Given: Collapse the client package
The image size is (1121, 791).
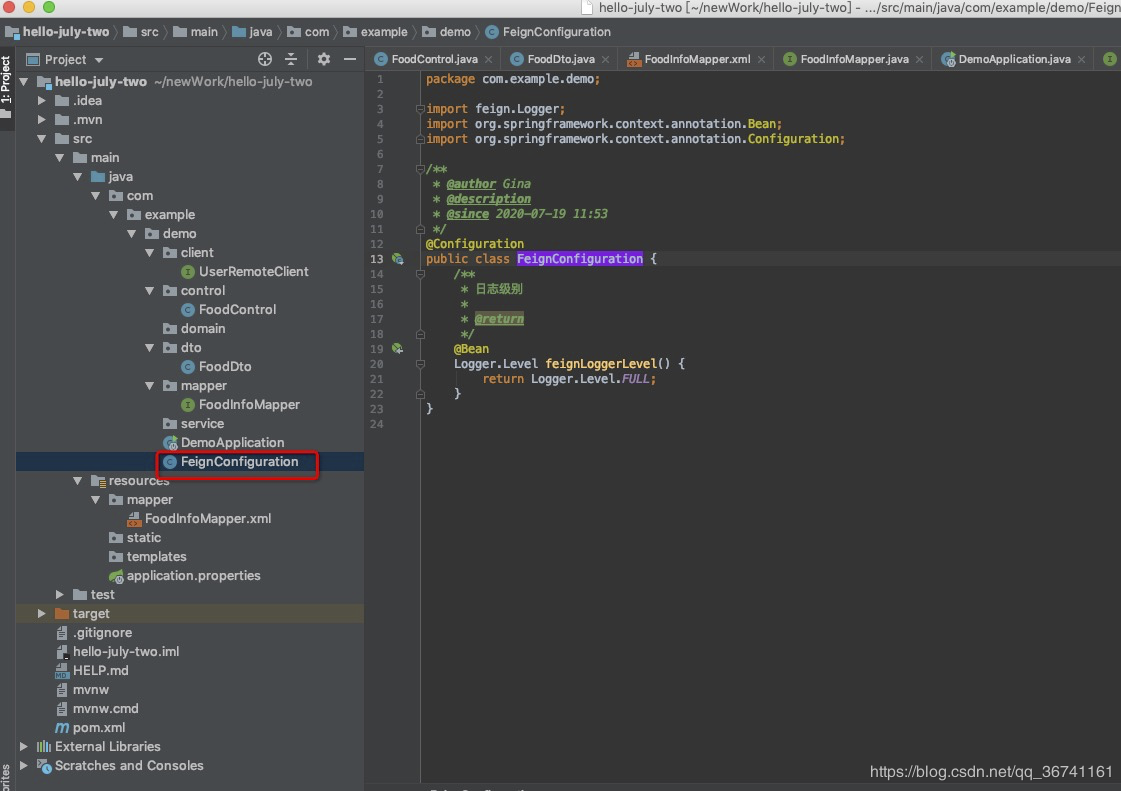Looking at the screenshot, I should coord(149,252).
